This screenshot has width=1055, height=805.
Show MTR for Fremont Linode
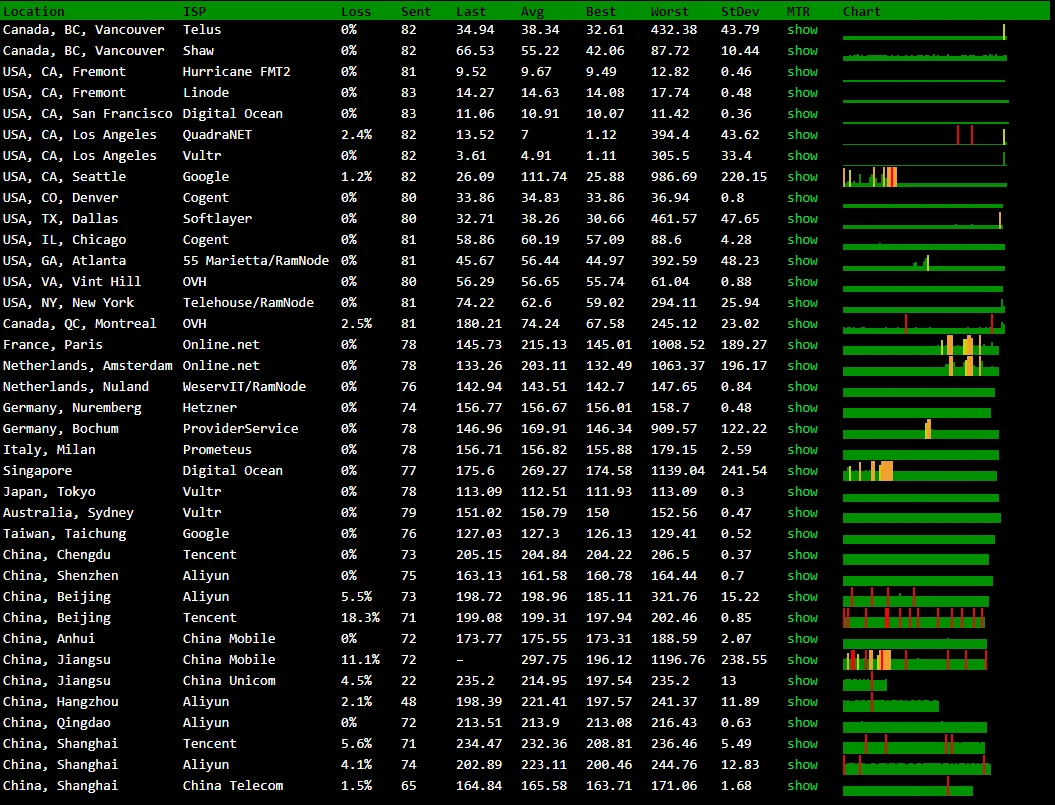pos(803,92)
